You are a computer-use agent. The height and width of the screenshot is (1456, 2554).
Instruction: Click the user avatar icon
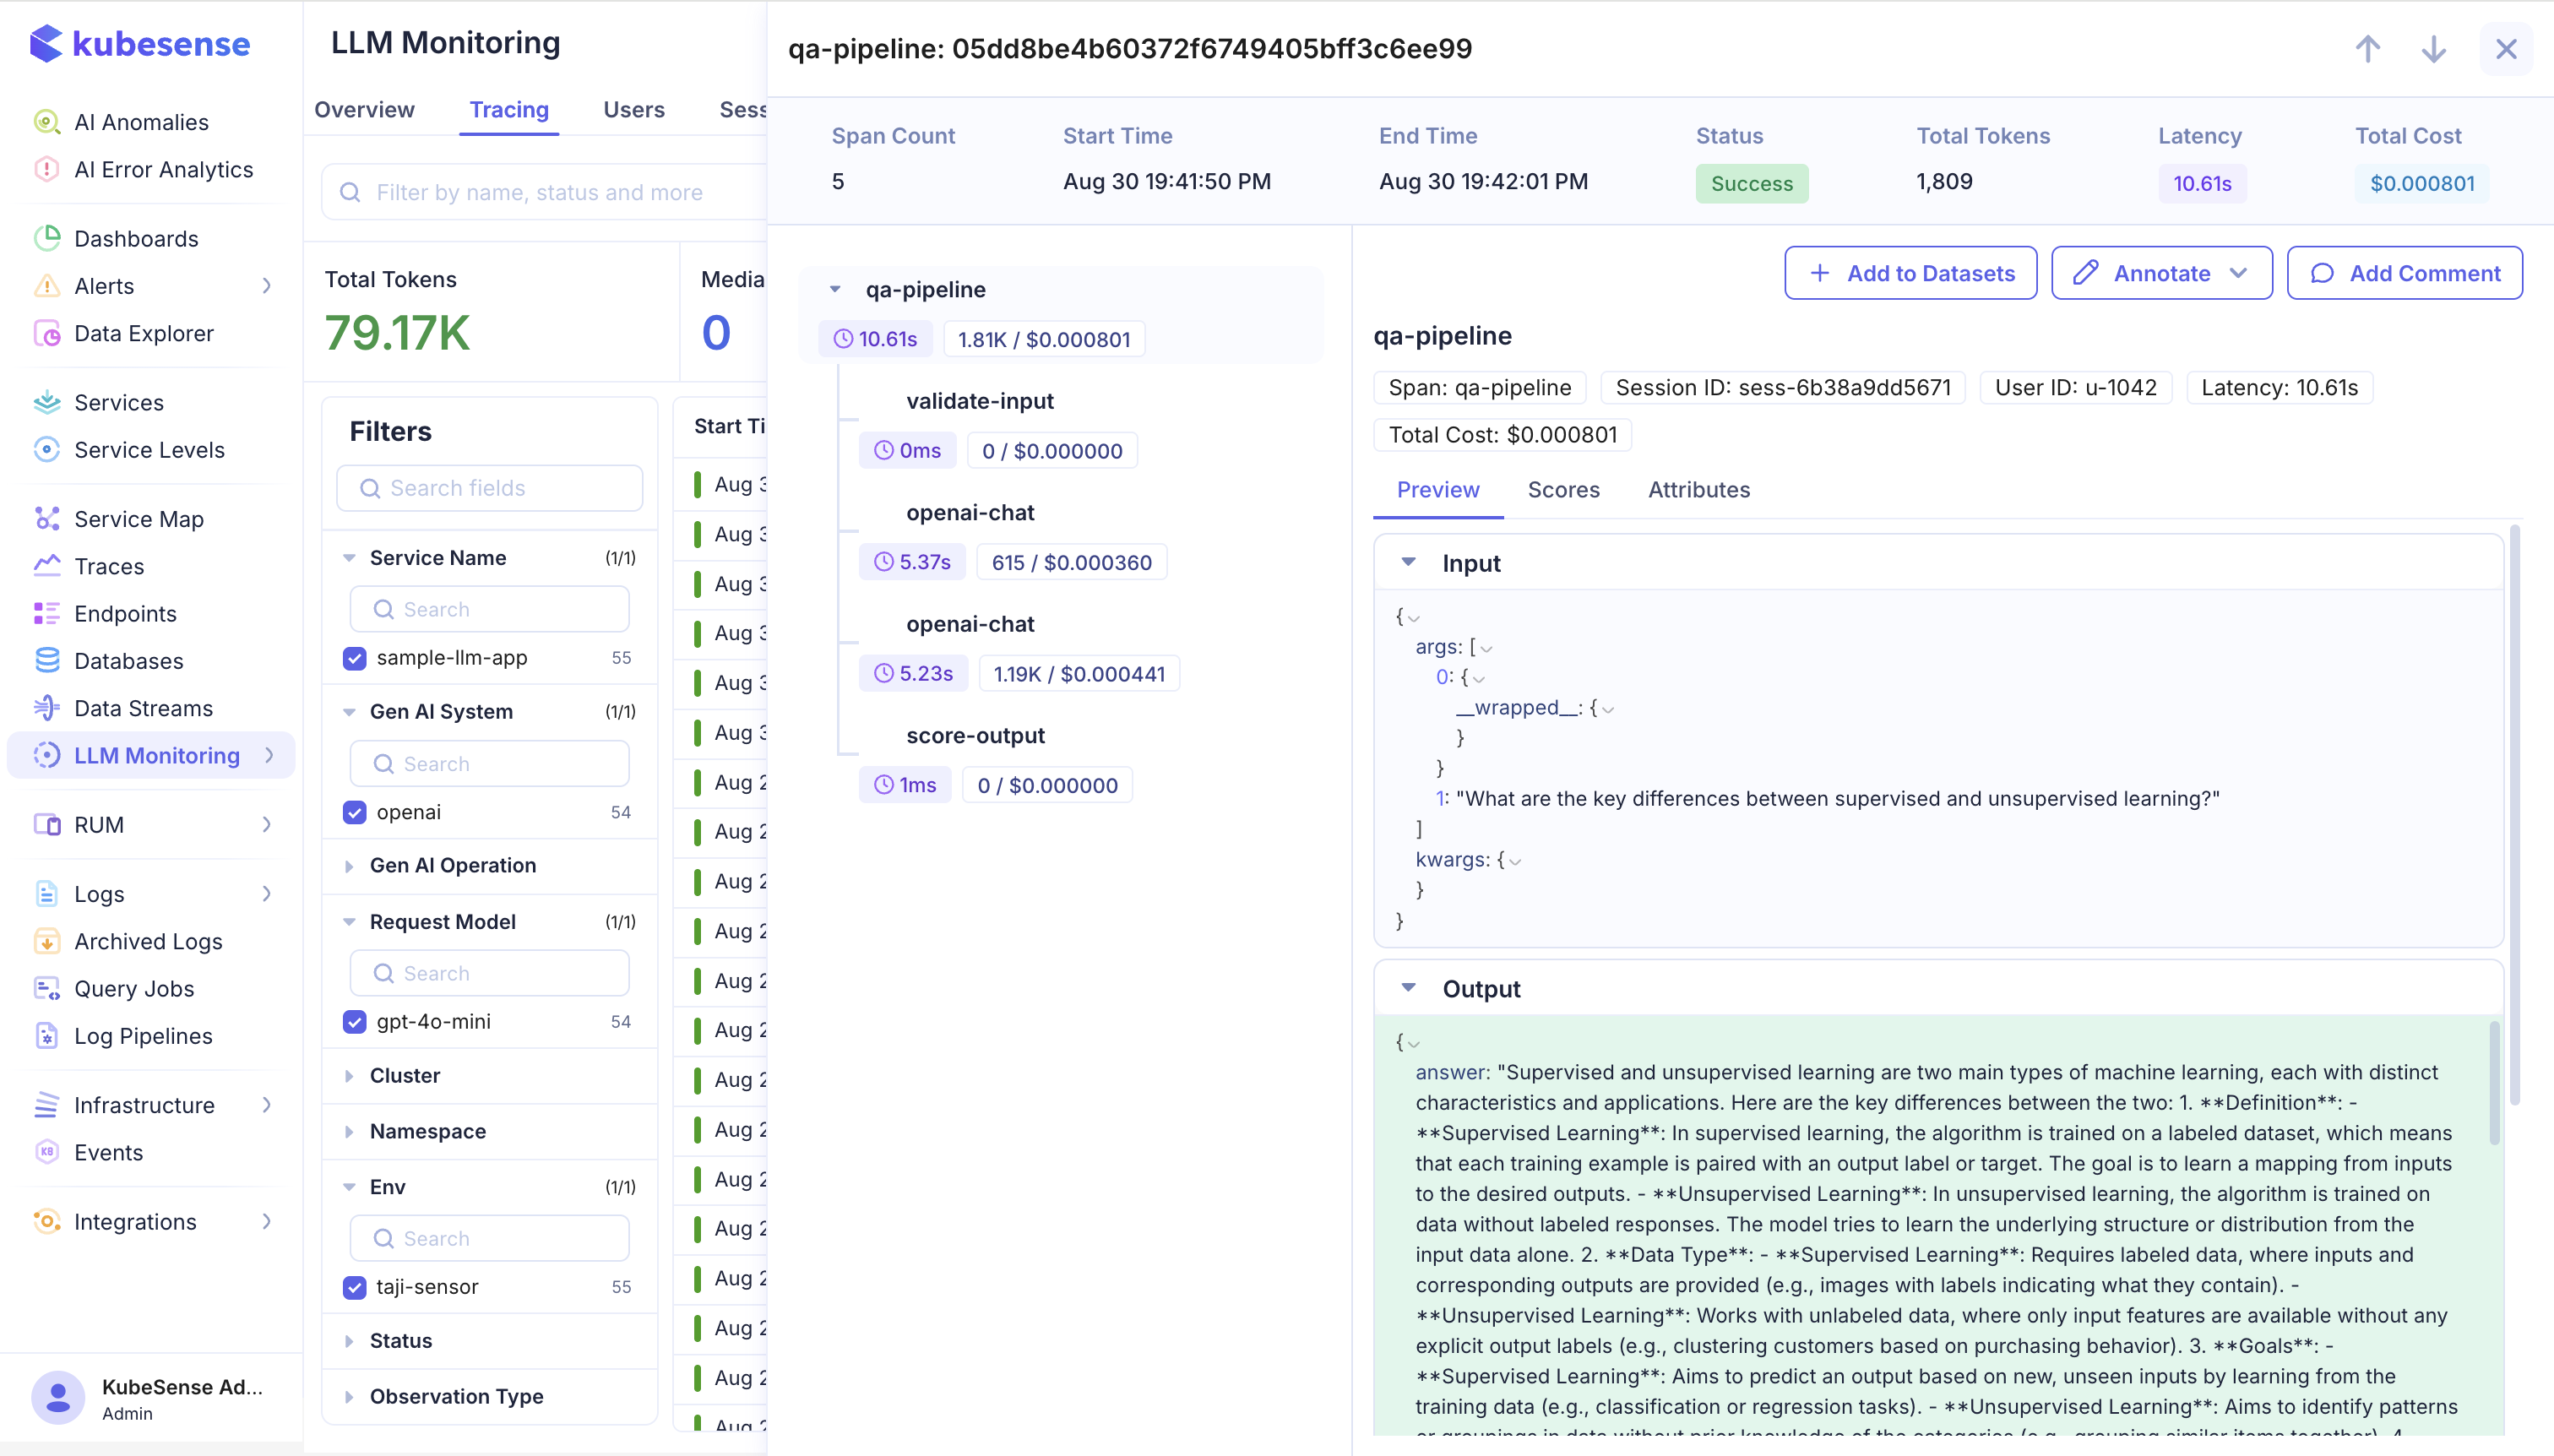(58, 1397)
